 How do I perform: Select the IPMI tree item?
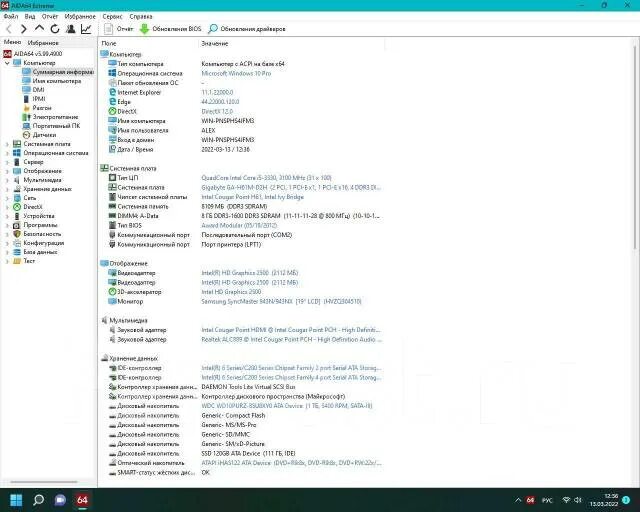[34, 99]
